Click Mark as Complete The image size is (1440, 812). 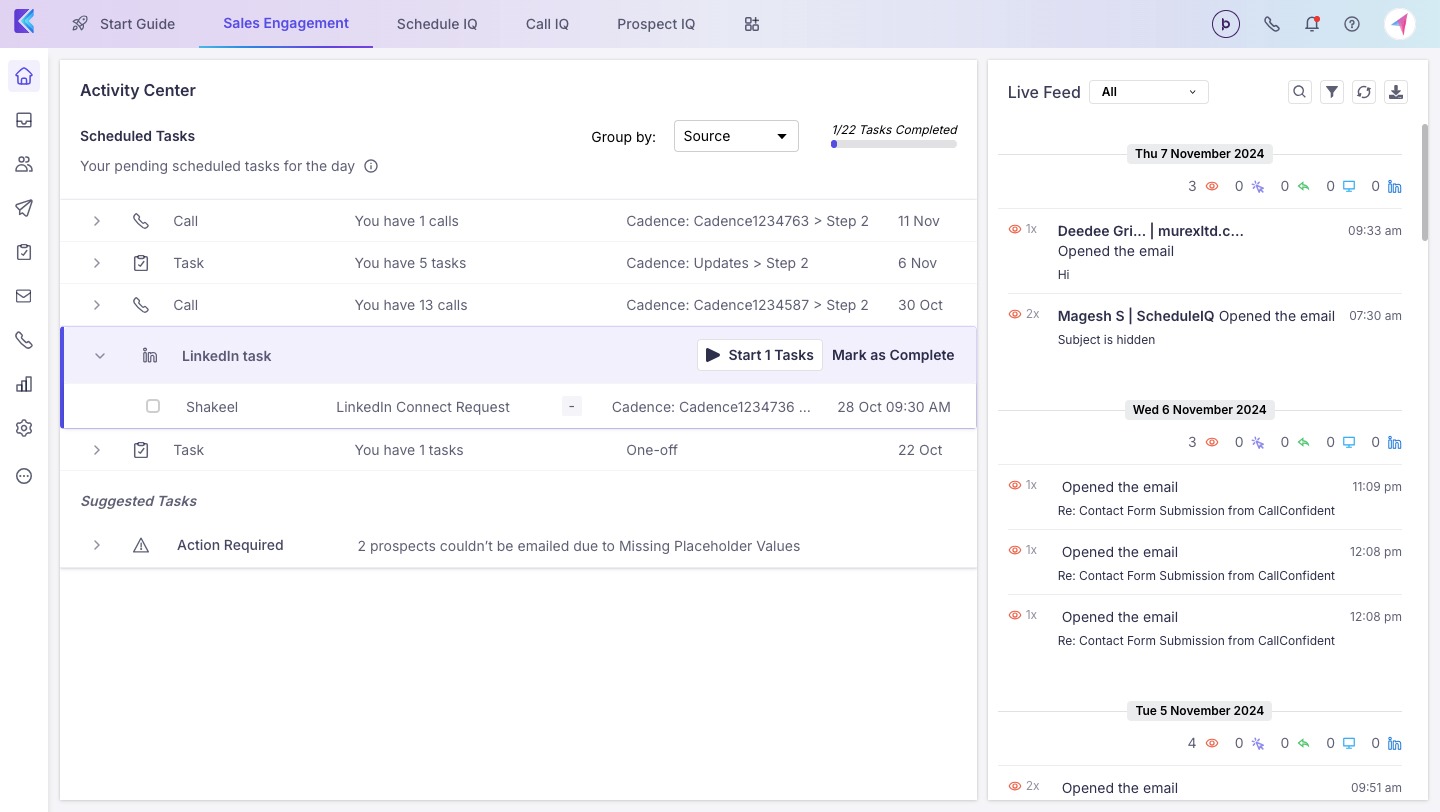[x=893, y=355]
